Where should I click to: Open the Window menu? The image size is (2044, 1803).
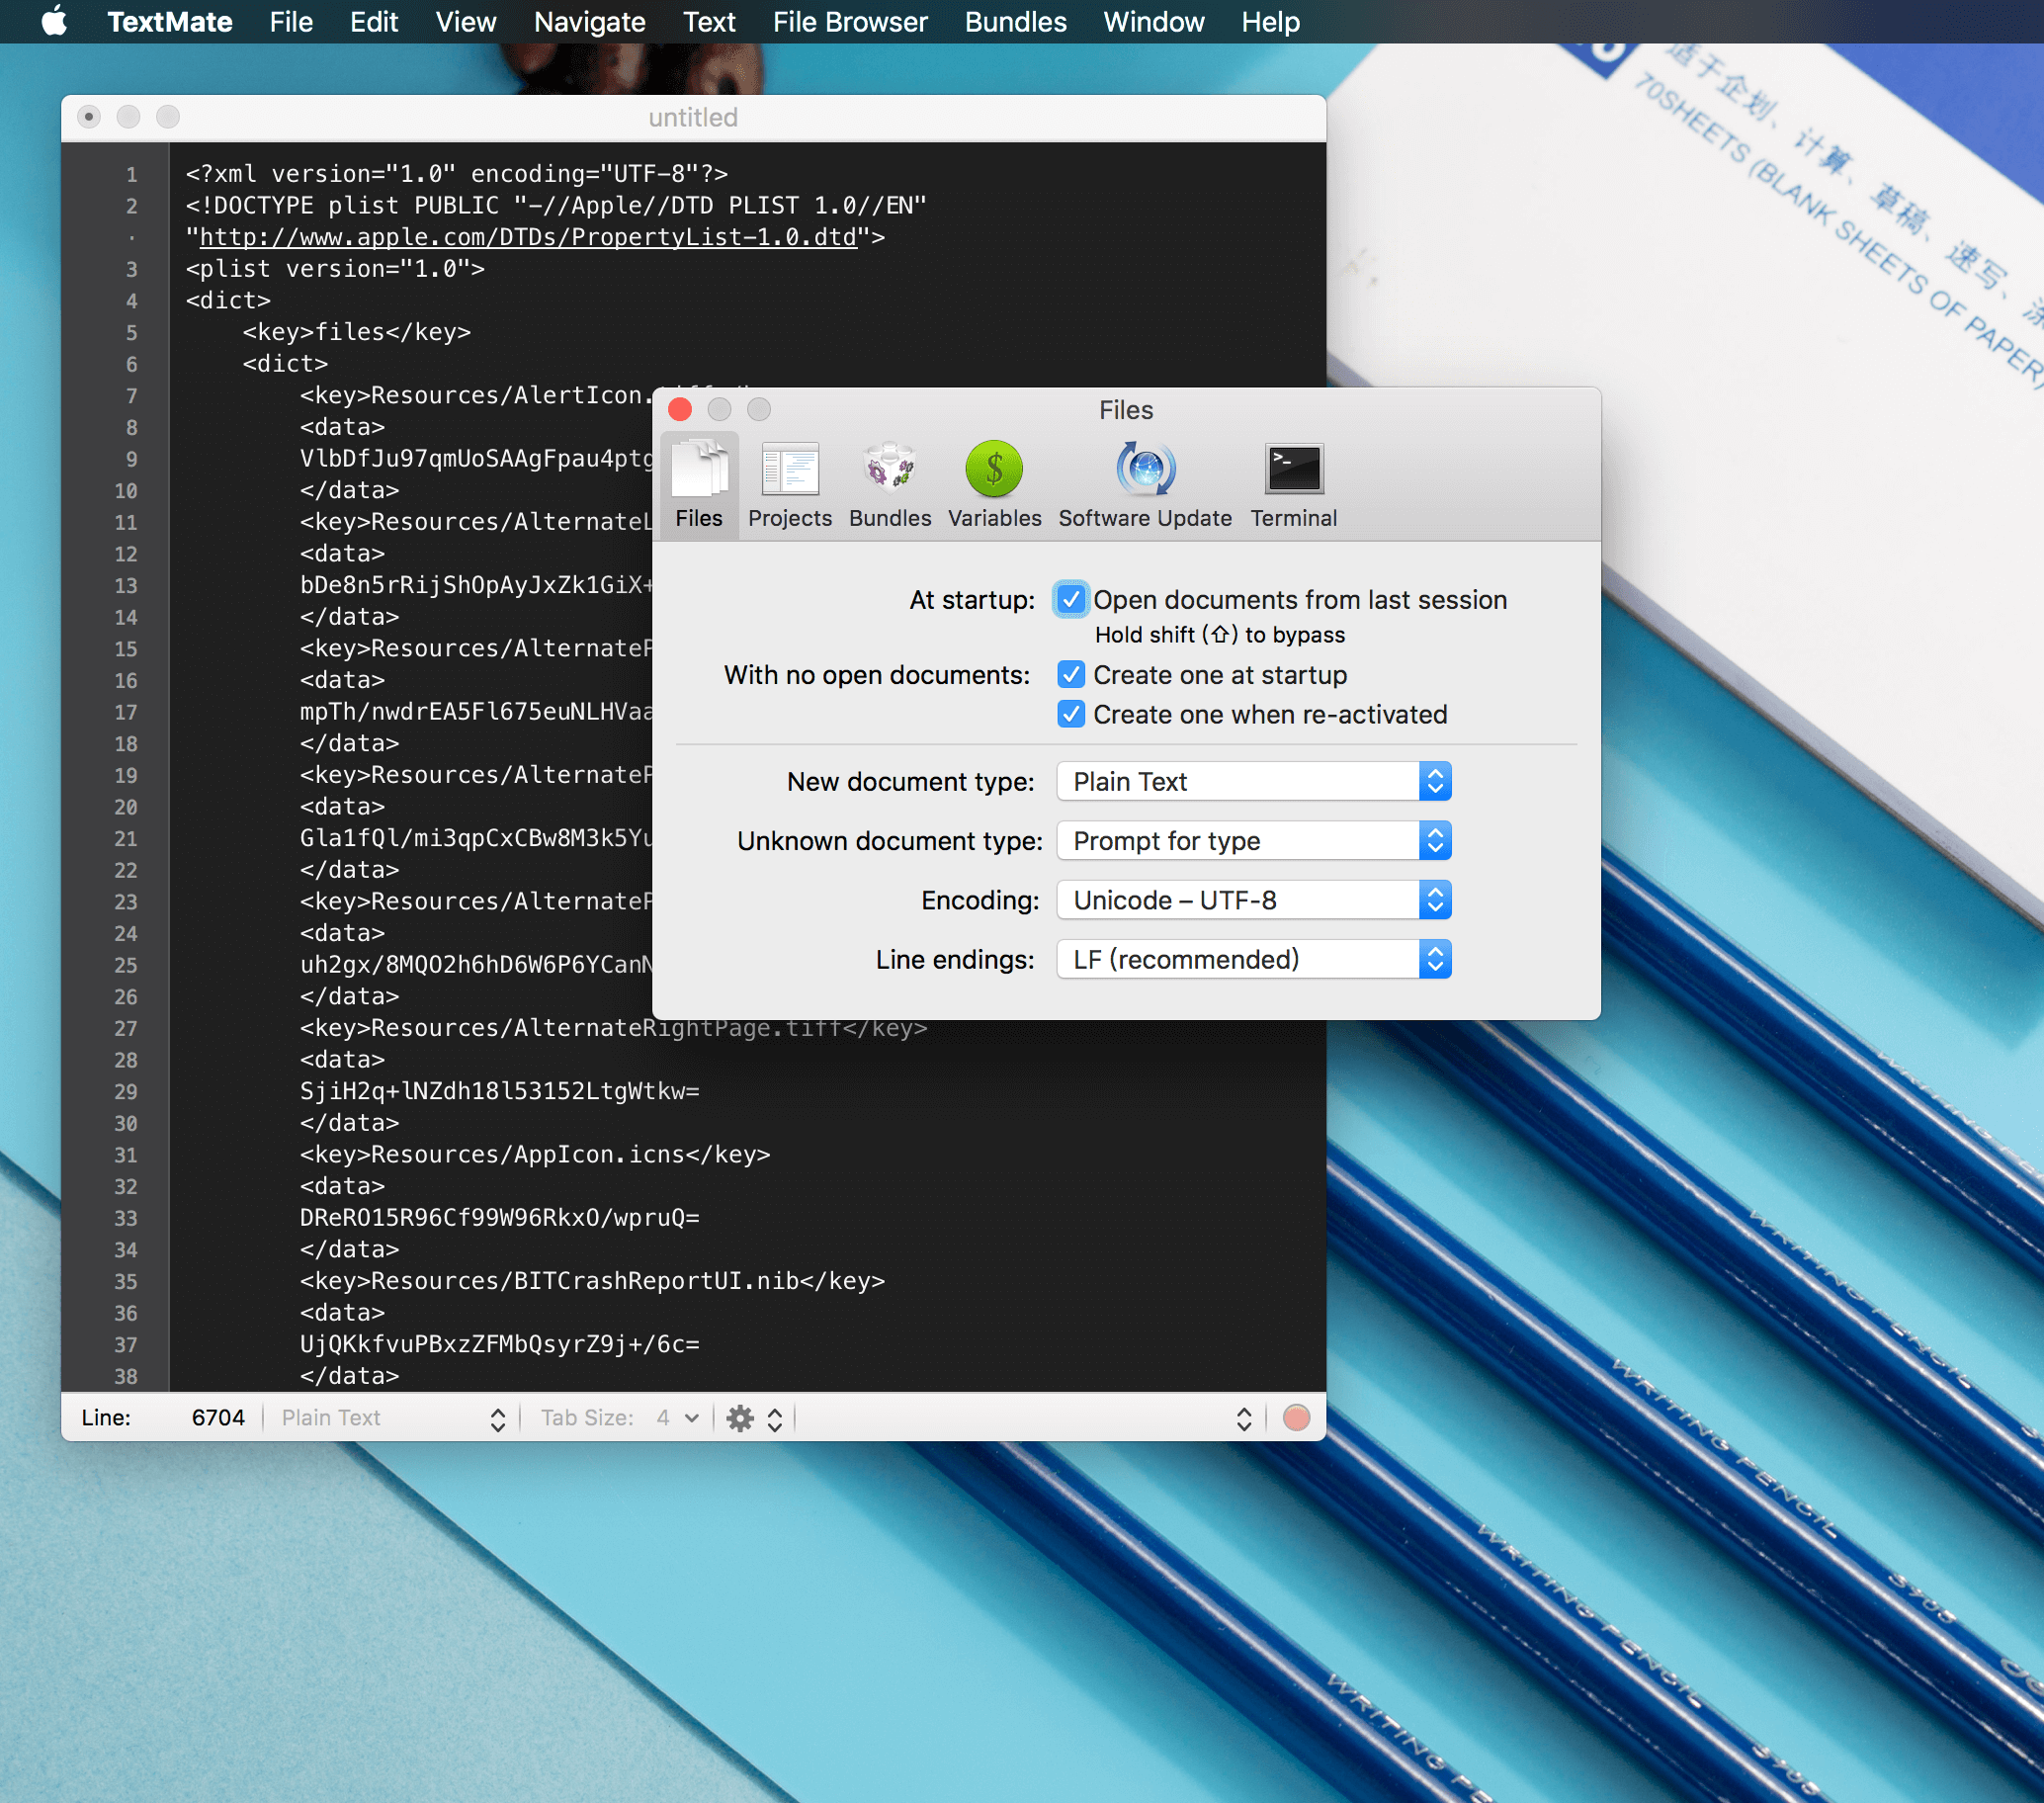(1153, 21)
